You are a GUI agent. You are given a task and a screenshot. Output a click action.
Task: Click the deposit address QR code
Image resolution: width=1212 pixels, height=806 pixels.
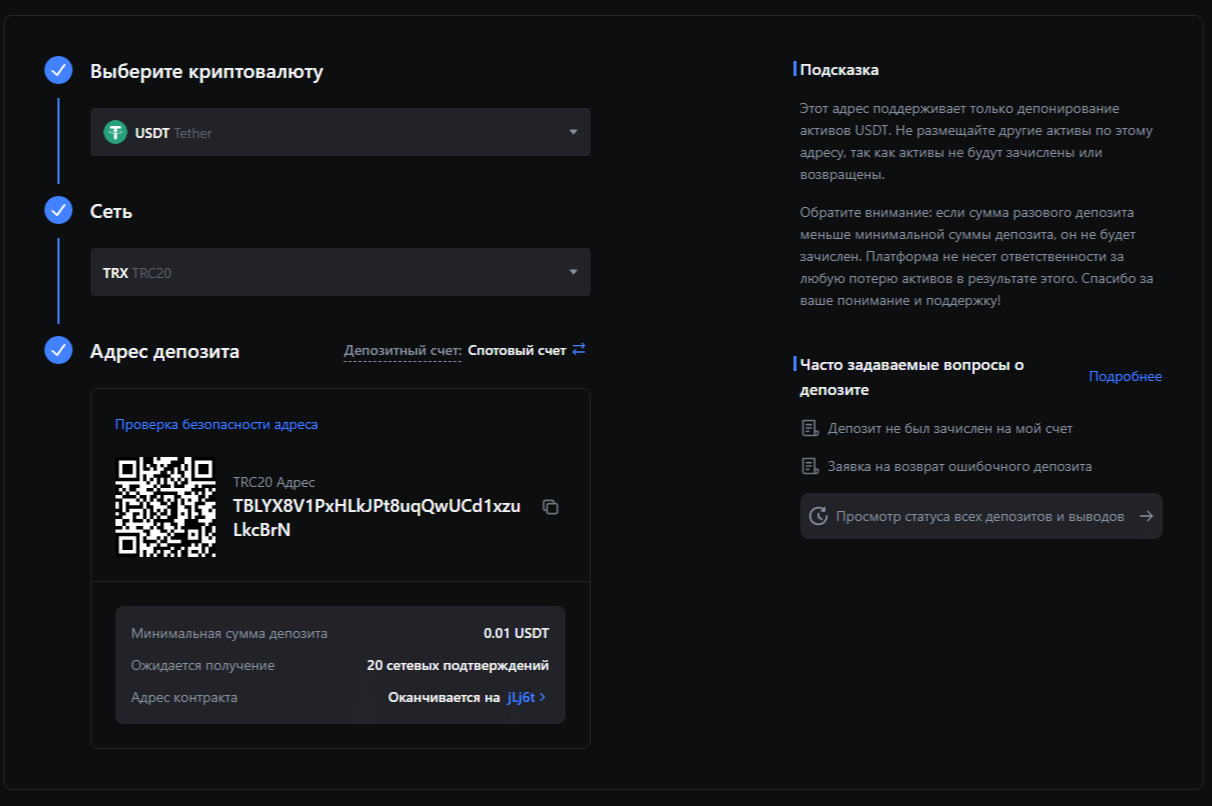point(166,507)
